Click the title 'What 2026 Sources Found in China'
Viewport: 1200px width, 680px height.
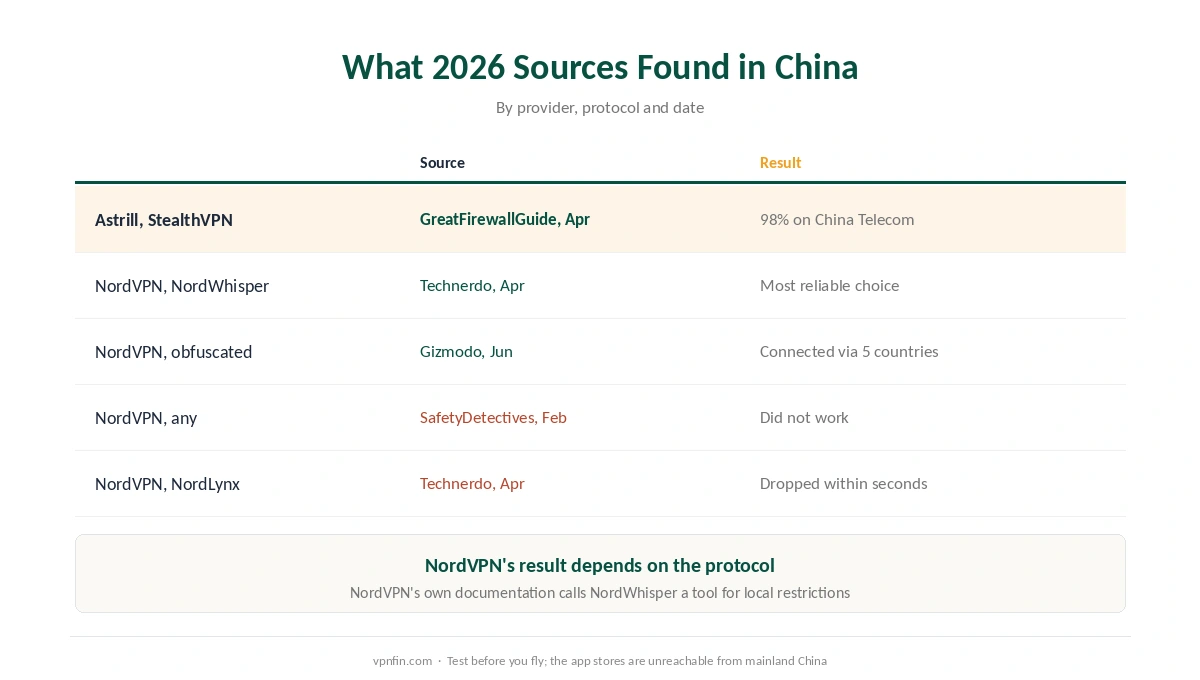coord(600,67)
